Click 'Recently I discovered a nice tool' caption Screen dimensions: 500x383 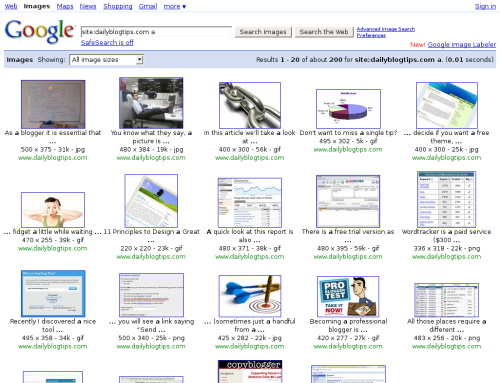[53, 325]
